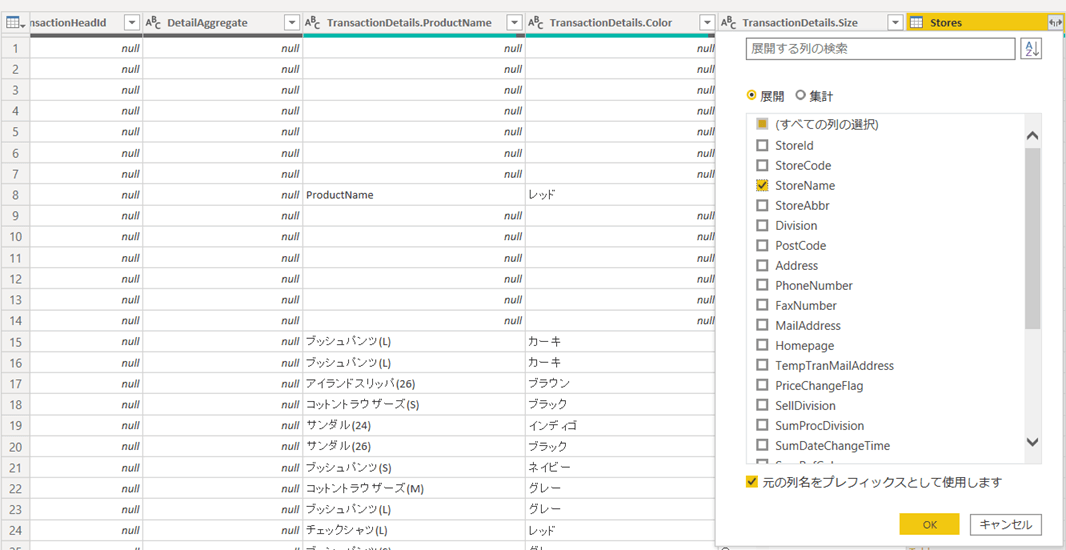Click the アイランドスリッパ(26) cell
The height and width of the screenshot is (550, 1066).
pos(414,383)
